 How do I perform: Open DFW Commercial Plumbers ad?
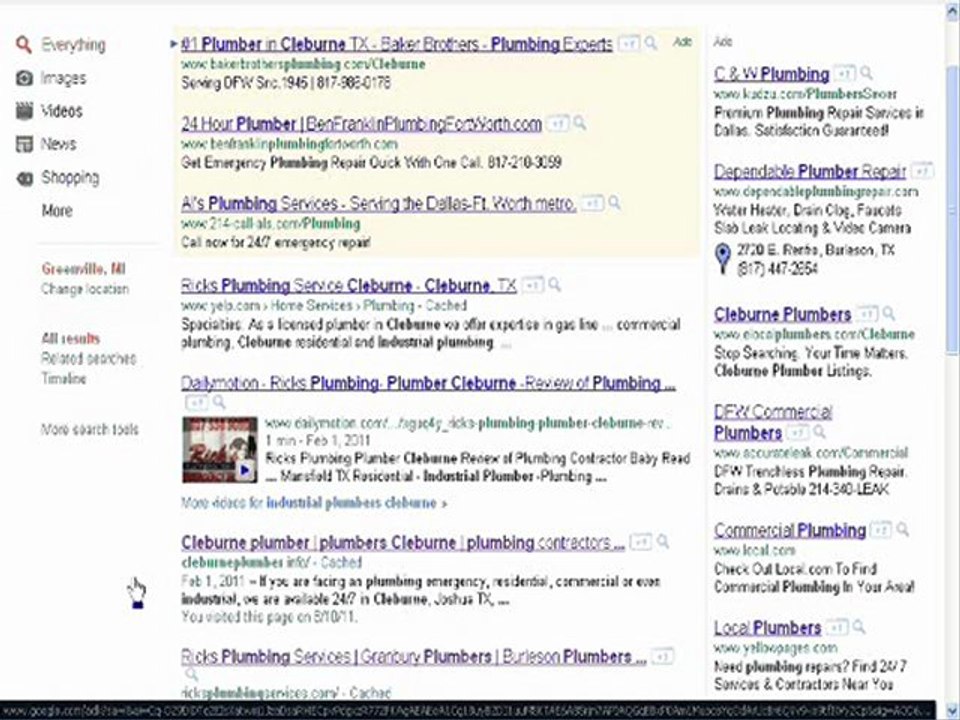point(773,422)
